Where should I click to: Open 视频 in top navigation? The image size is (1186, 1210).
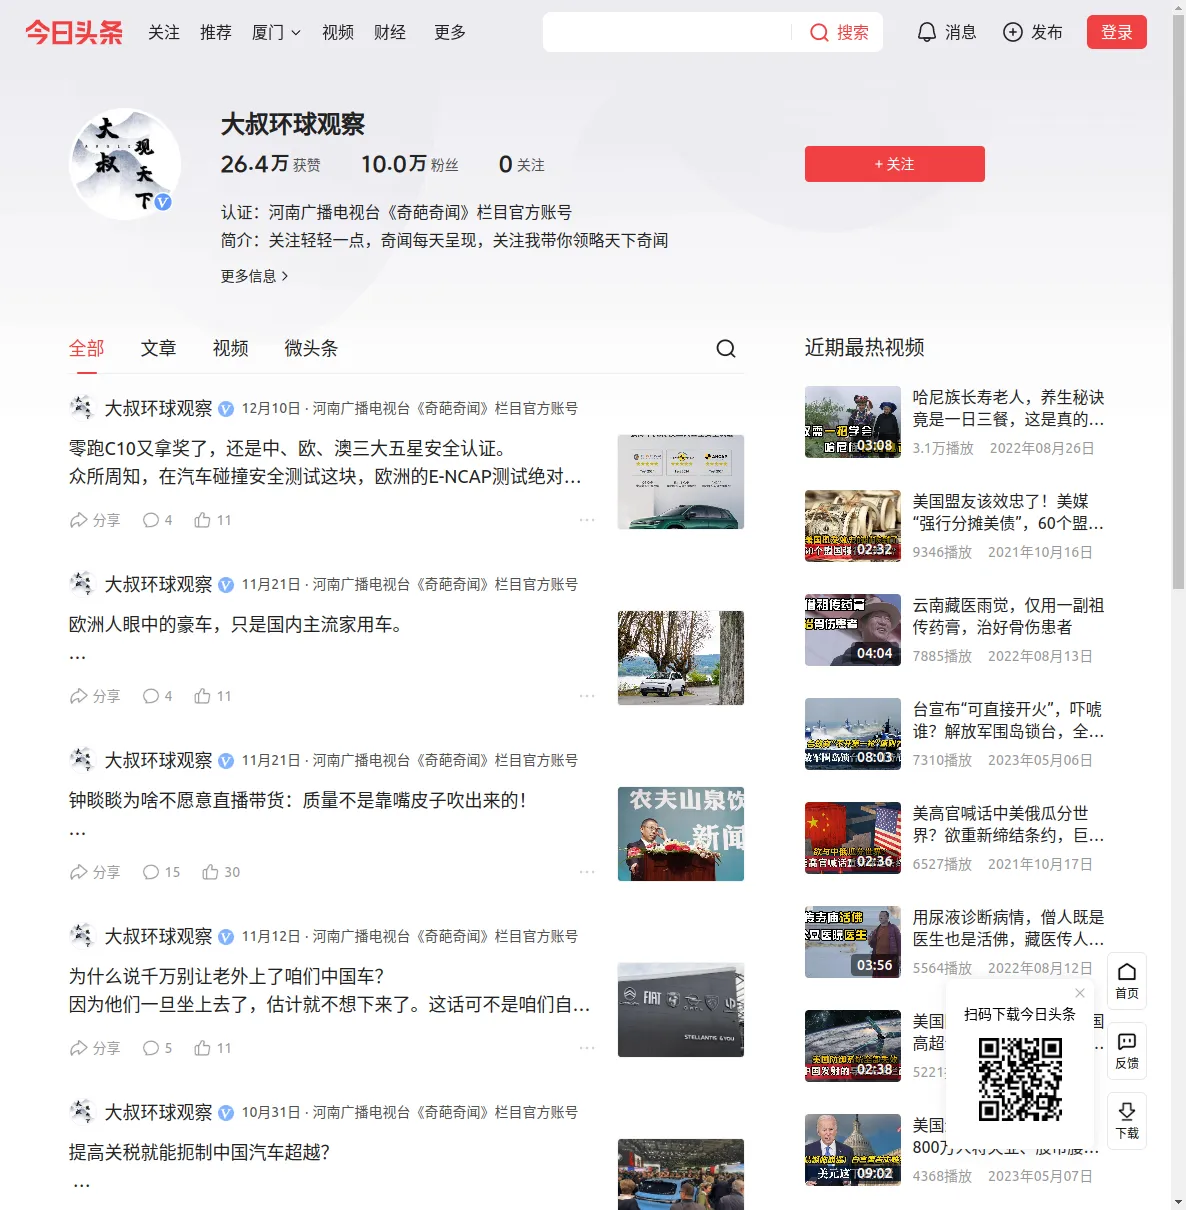tap(338, 32)
